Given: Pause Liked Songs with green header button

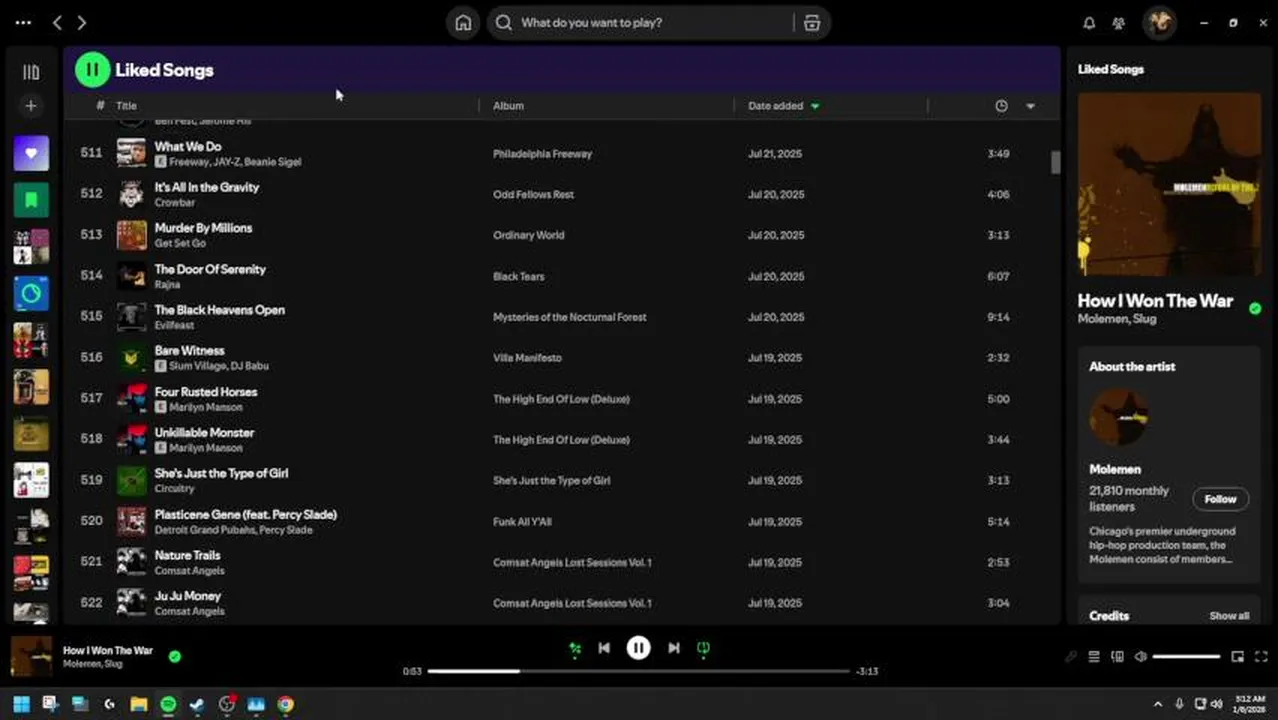Looking at the screenshot, I should coord(92,70).
